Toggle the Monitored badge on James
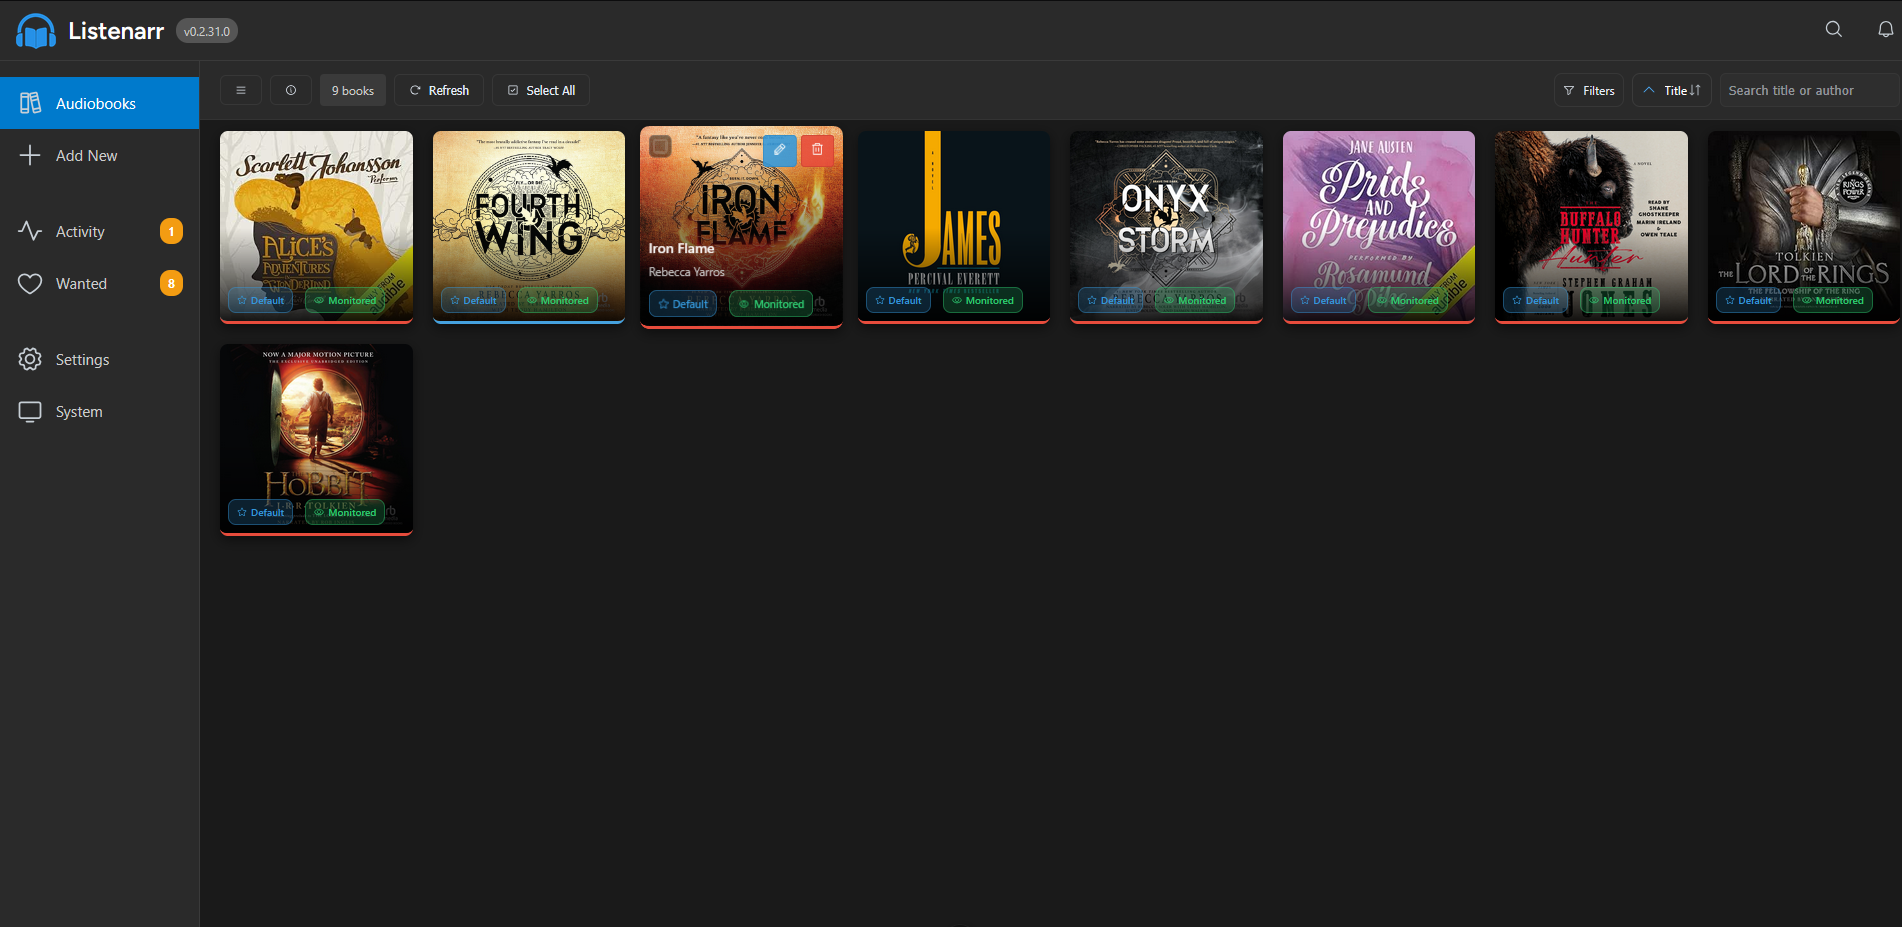1902x927 pixels. click(x=983, y=300)
